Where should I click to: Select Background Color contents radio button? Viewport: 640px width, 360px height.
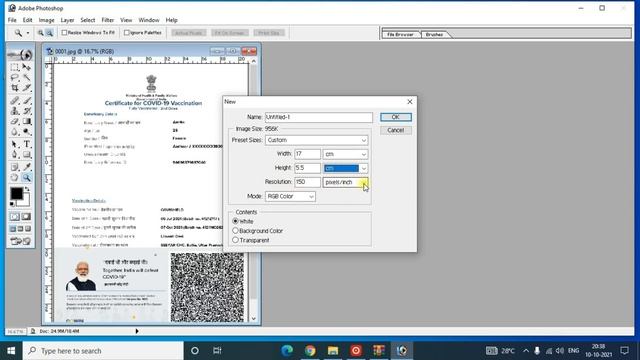point(235,231)
